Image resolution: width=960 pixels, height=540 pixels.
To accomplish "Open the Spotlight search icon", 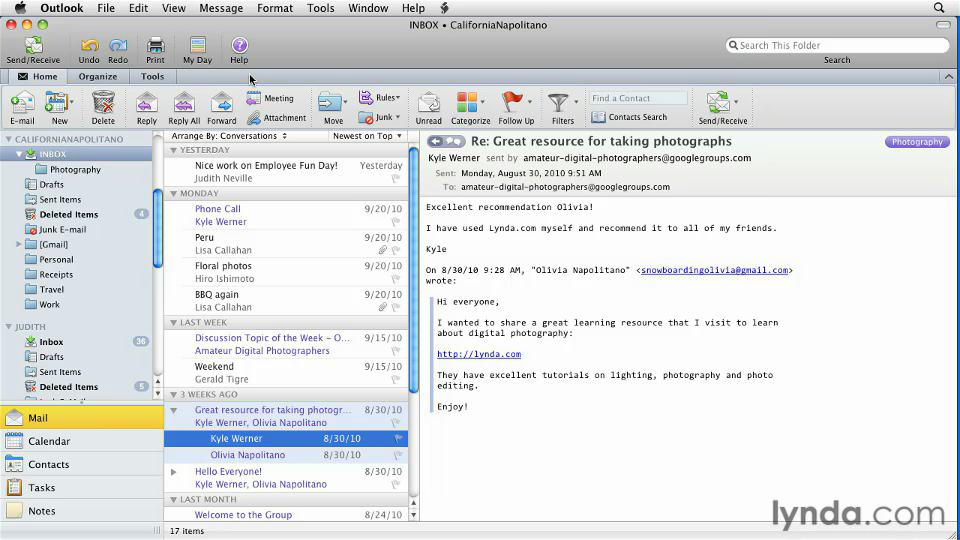I will click(x=939, y=8).
